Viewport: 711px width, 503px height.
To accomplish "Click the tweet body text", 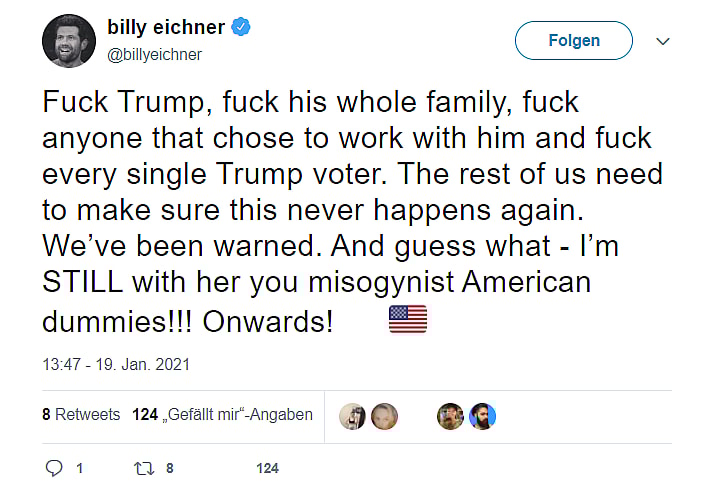I will (x=350, y=210).
